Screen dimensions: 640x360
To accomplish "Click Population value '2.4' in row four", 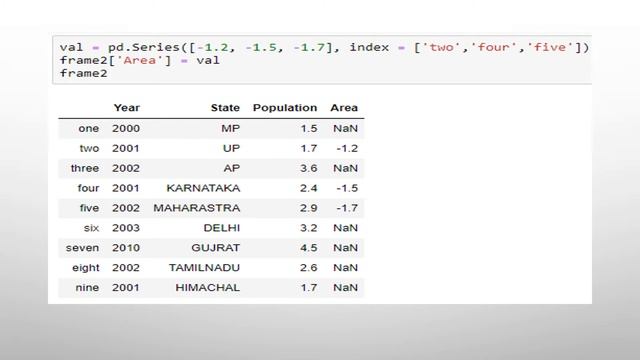I will (309, 188).
